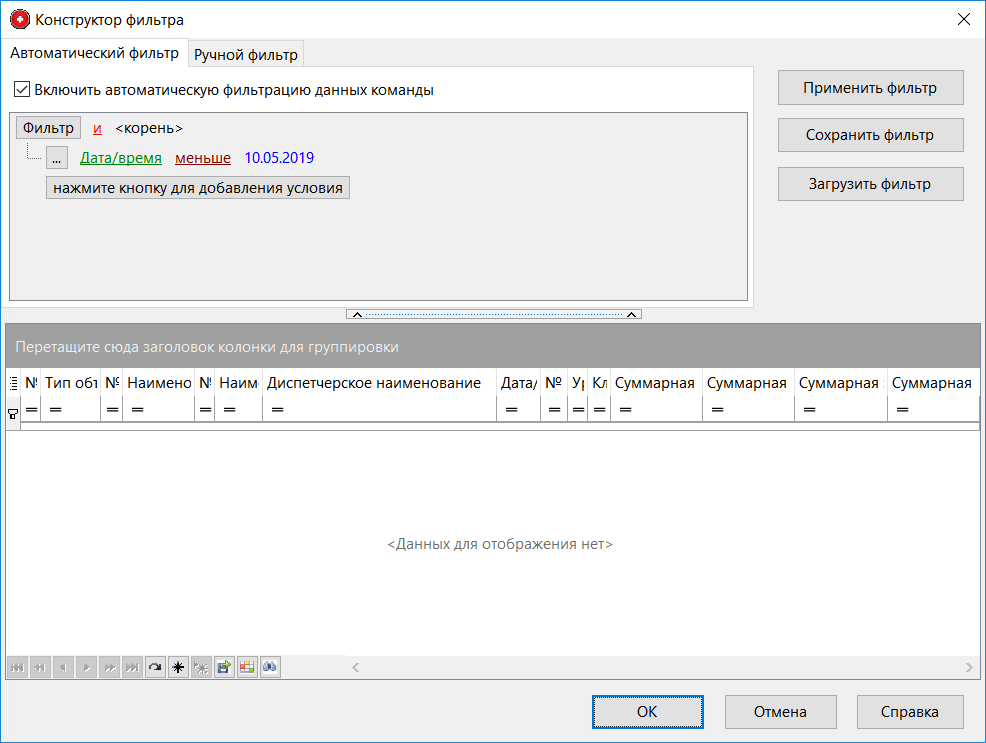Click the cancel edit curved-arrow icon

[155, 667]
